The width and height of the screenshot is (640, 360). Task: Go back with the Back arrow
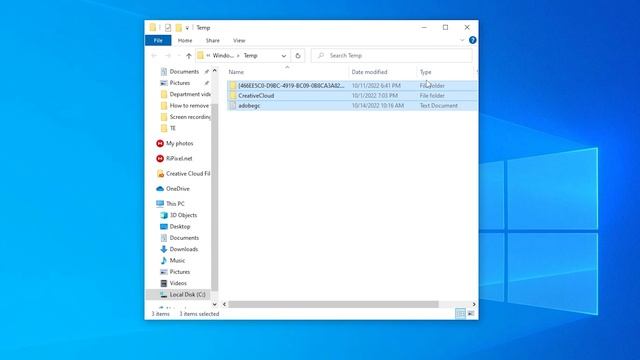(154, 56)
